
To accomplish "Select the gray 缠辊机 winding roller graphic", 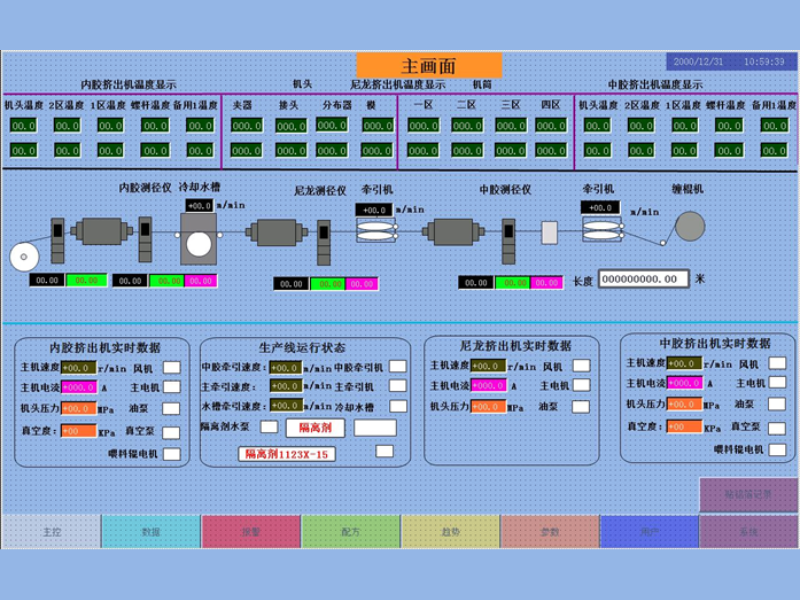I will pos(690,226).
